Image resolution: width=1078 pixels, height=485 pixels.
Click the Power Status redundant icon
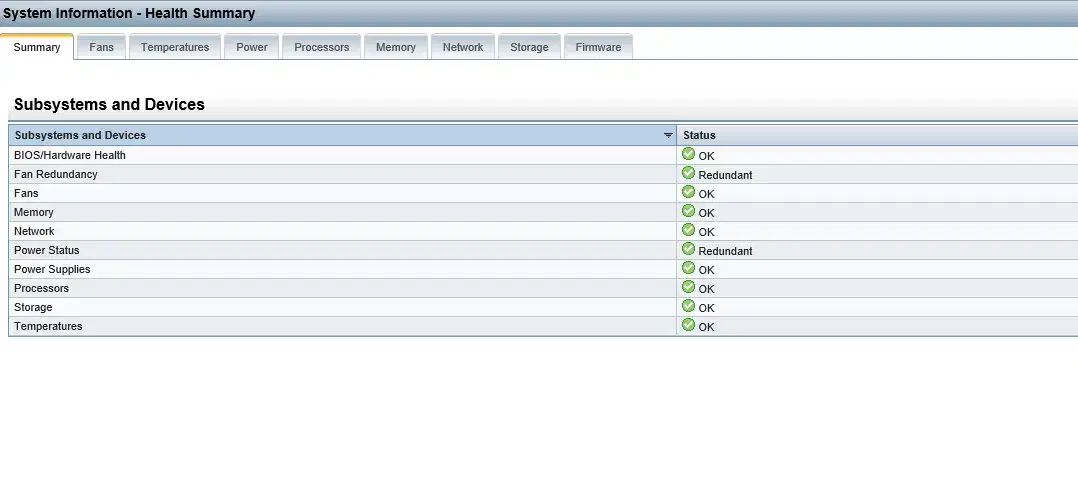[x=688, y=249]
